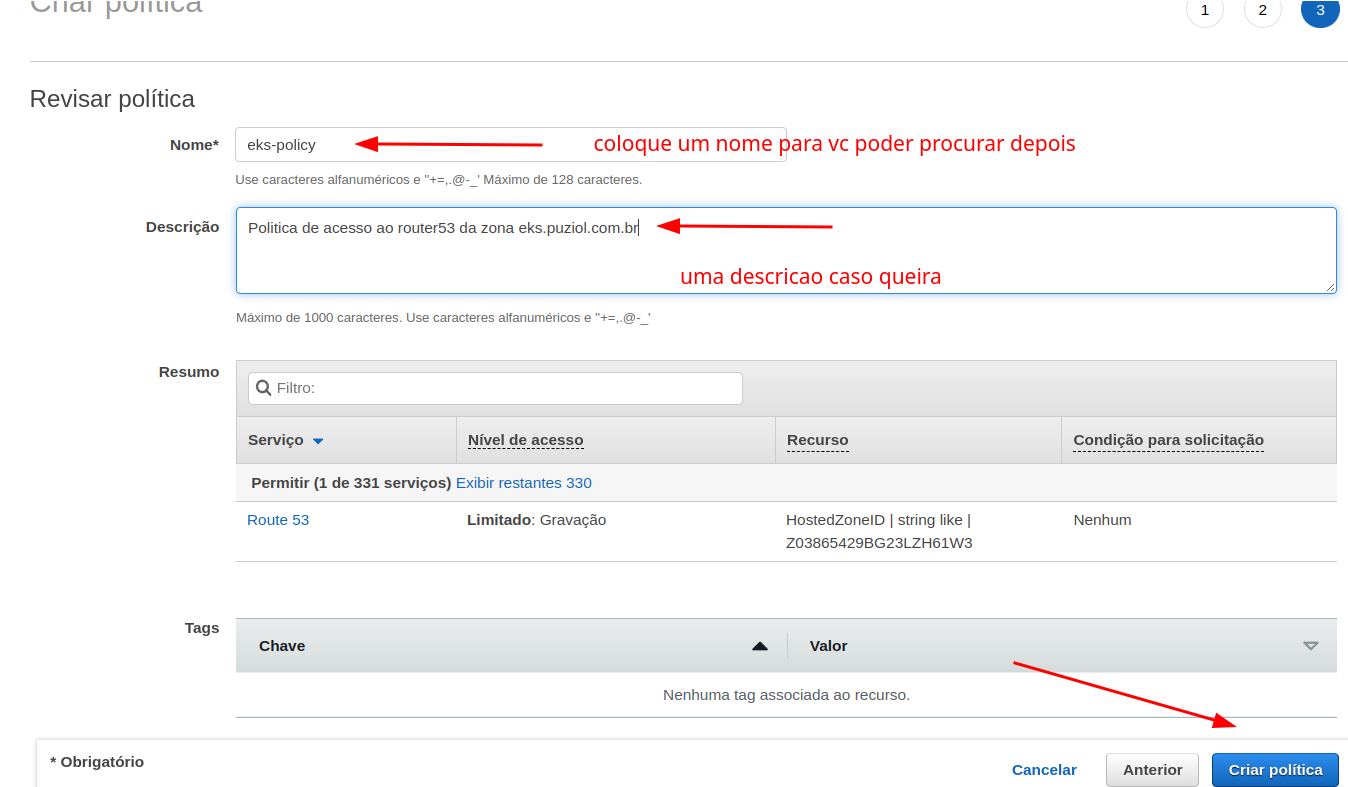Click the Descrição textarea resize handle

click(x=1330, y=287)
